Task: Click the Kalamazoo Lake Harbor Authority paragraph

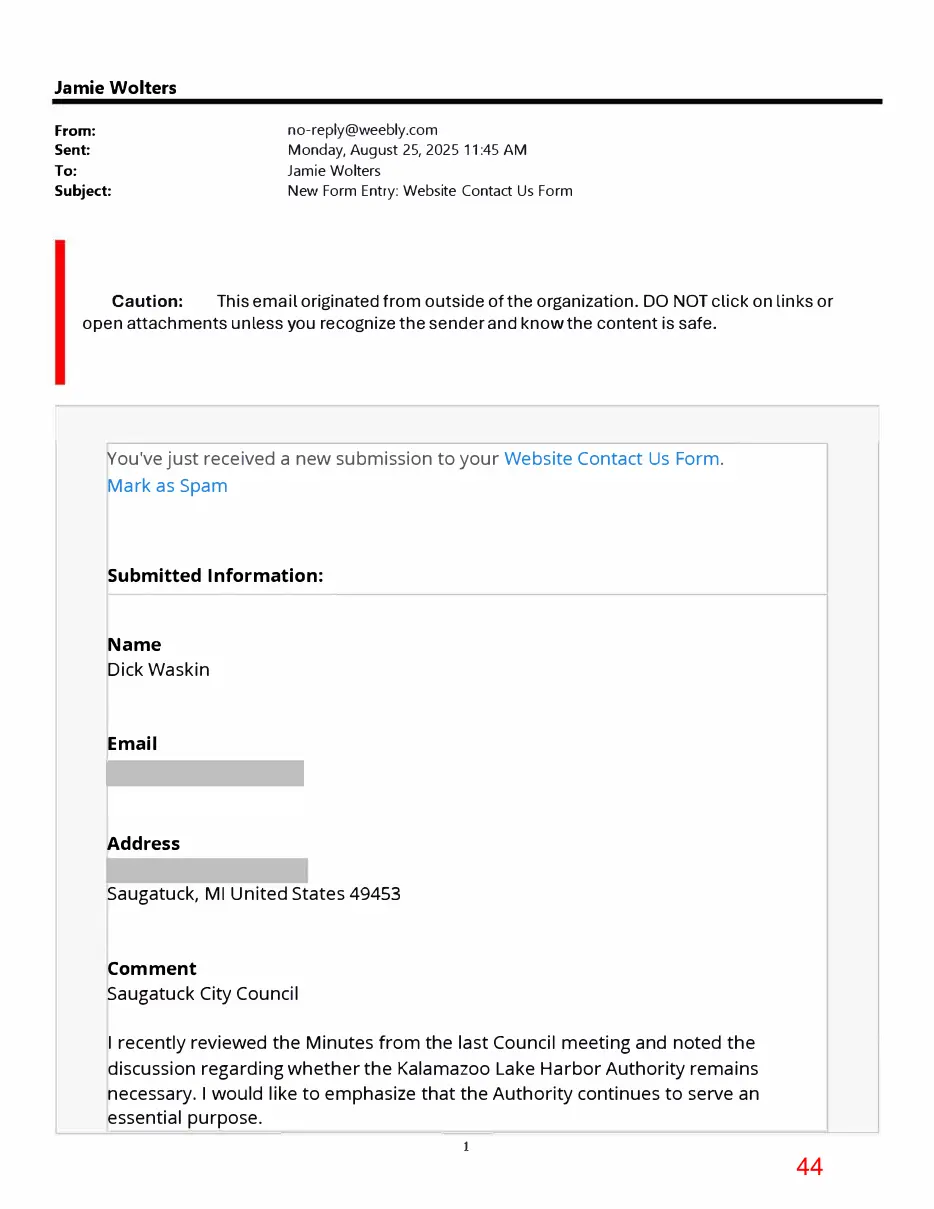Action: [x=433, y=1081]
